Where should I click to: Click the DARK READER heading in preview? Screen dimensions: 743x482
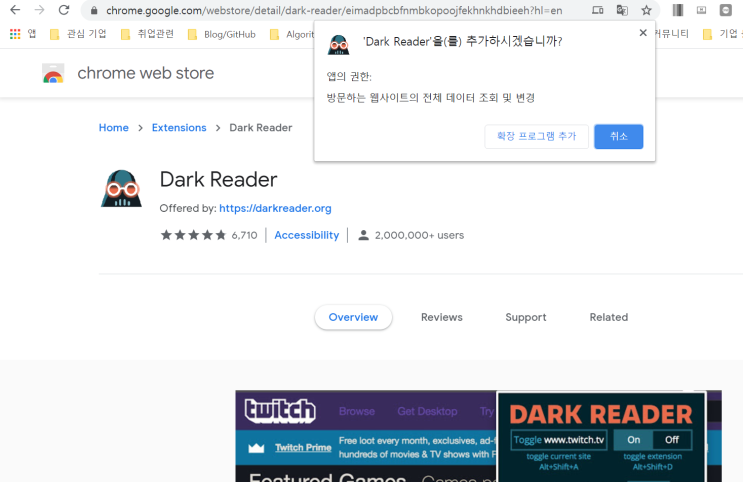[601, 414]
